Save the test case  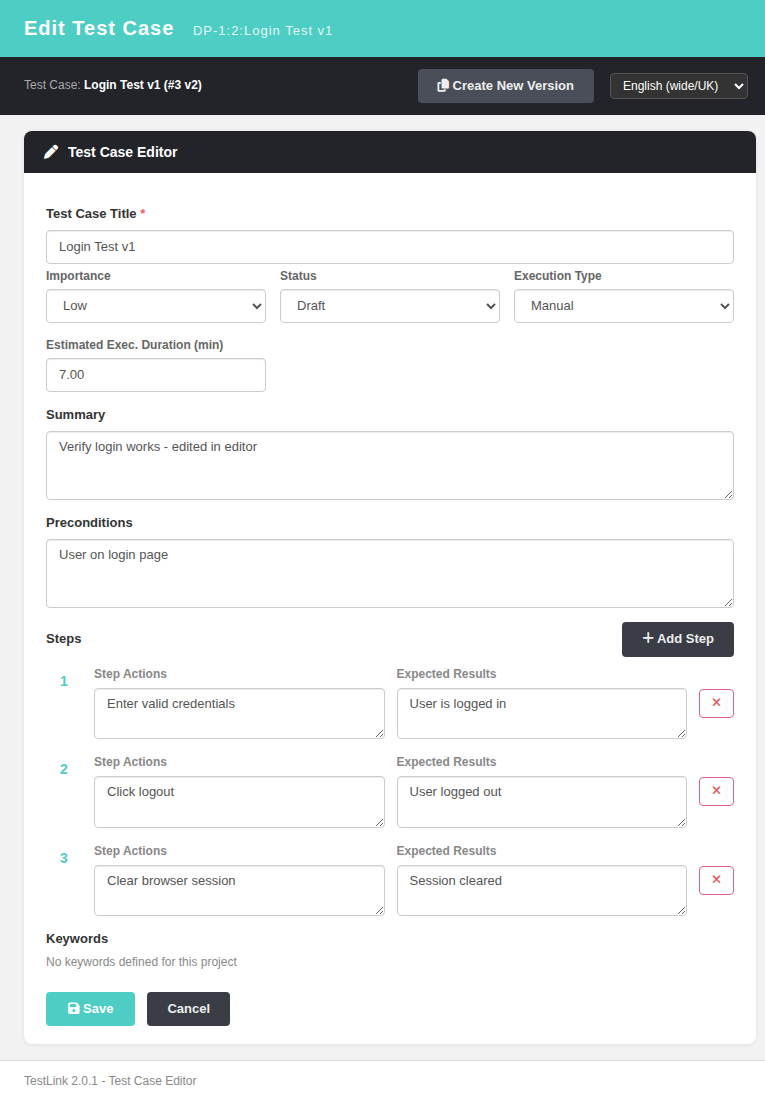coord(90,1009)
